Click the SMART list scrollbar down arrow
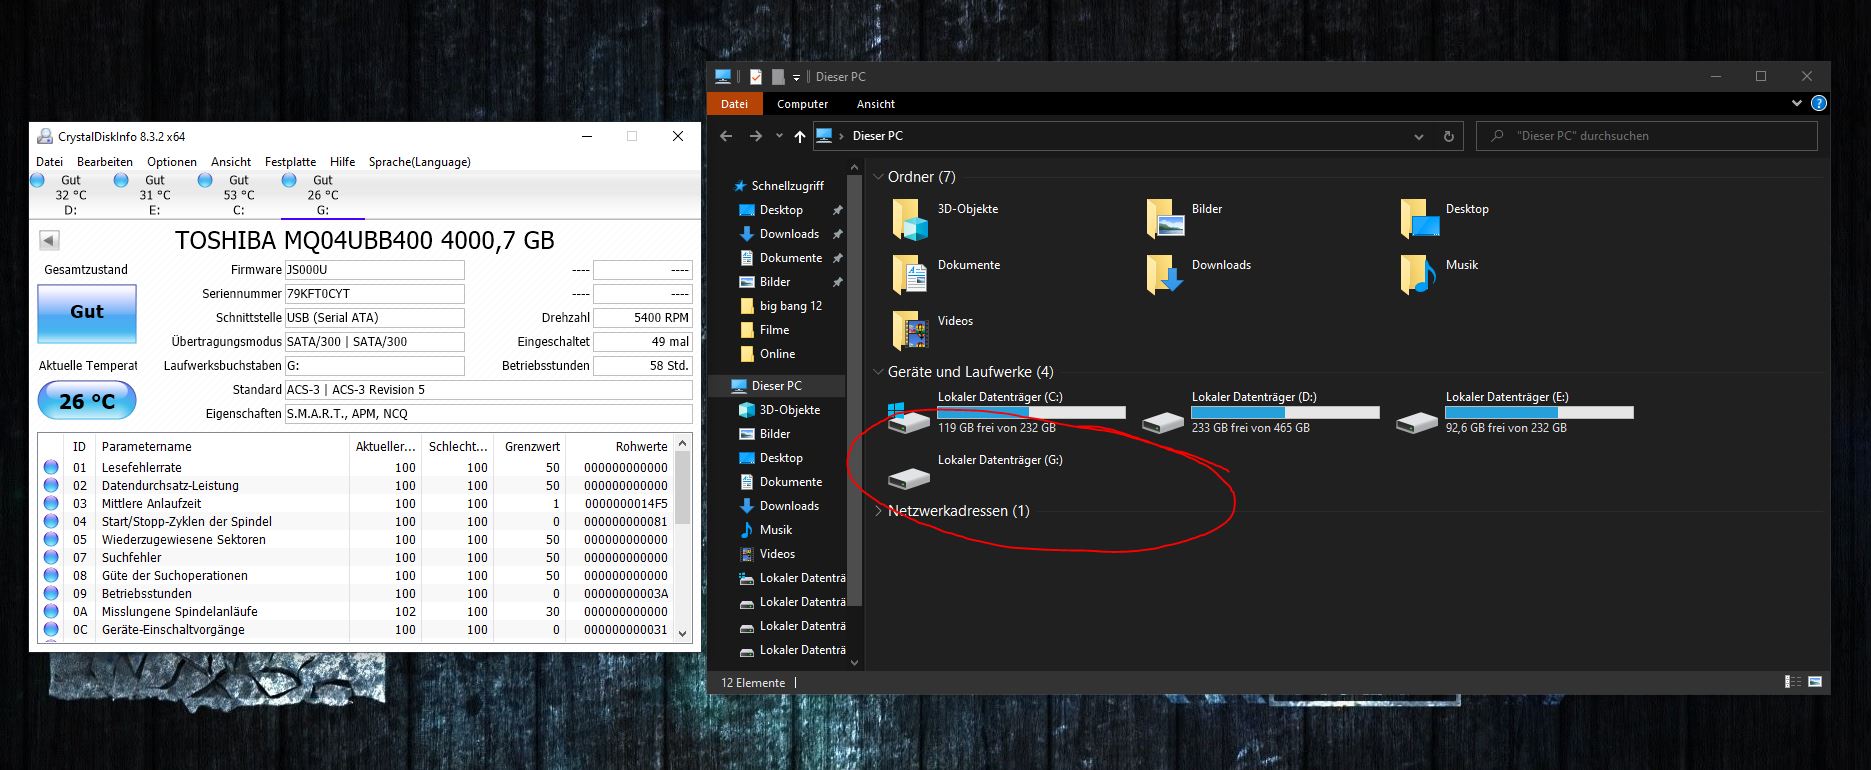1871x770 pixels. tap(683, 633)
